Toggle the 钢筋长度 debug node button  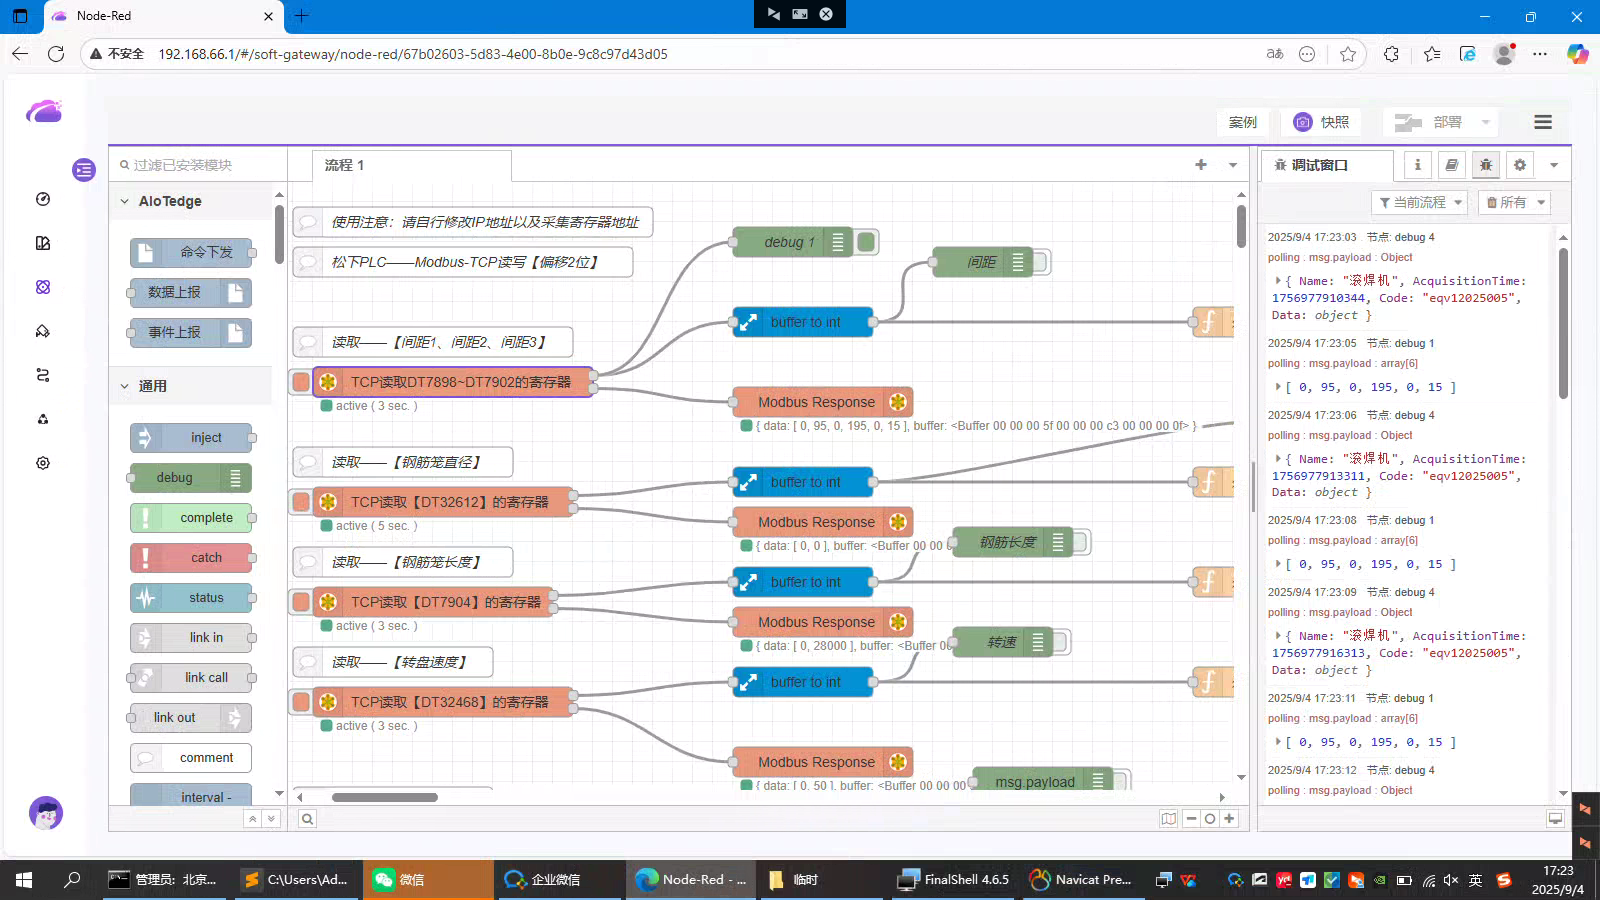click(1080, 542)
